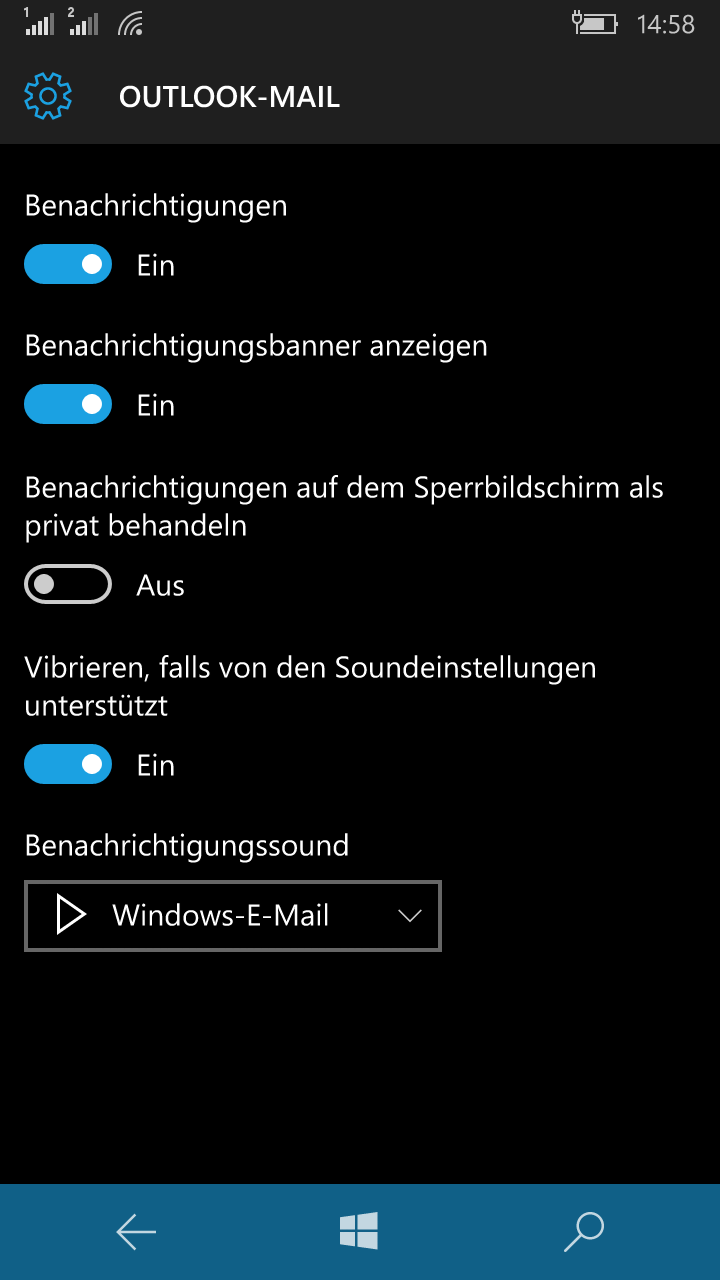Open settings via the gear icon
Viewport: 720px width, 1280px height.
(48, 97)
